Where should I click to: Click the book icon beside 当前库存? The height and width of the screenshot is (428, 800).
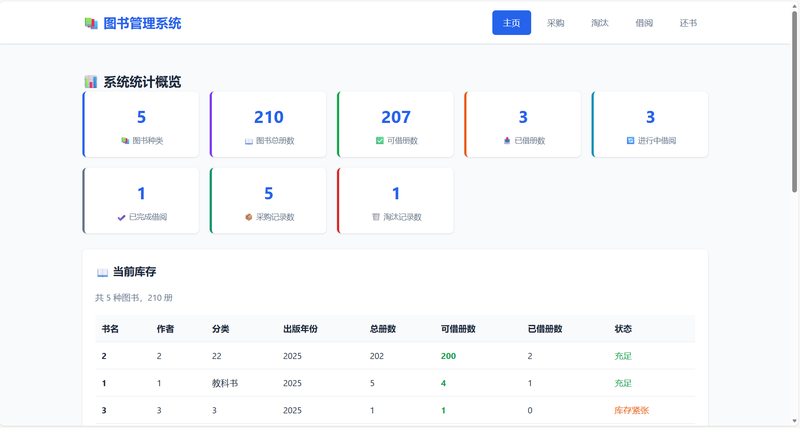click(x=102, y=272)
